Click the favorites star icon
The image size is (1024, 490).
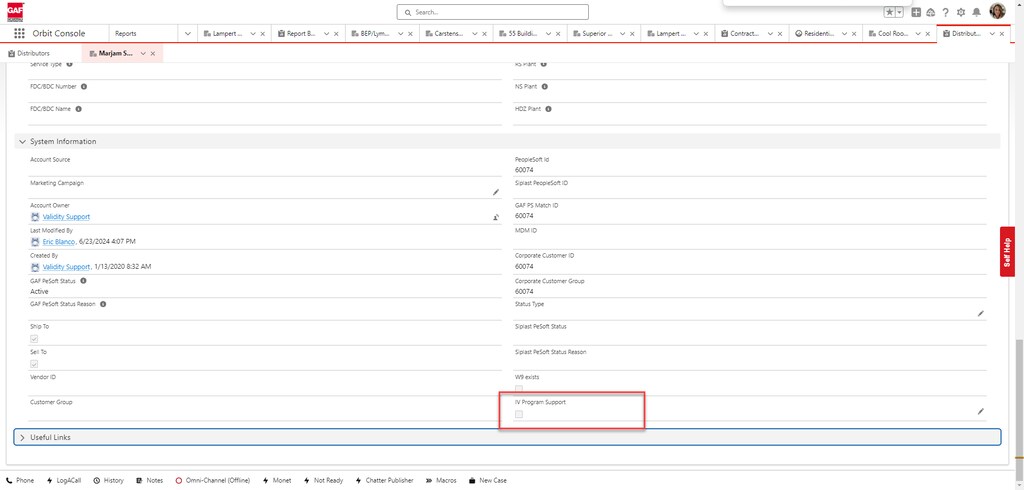[889, 12]
